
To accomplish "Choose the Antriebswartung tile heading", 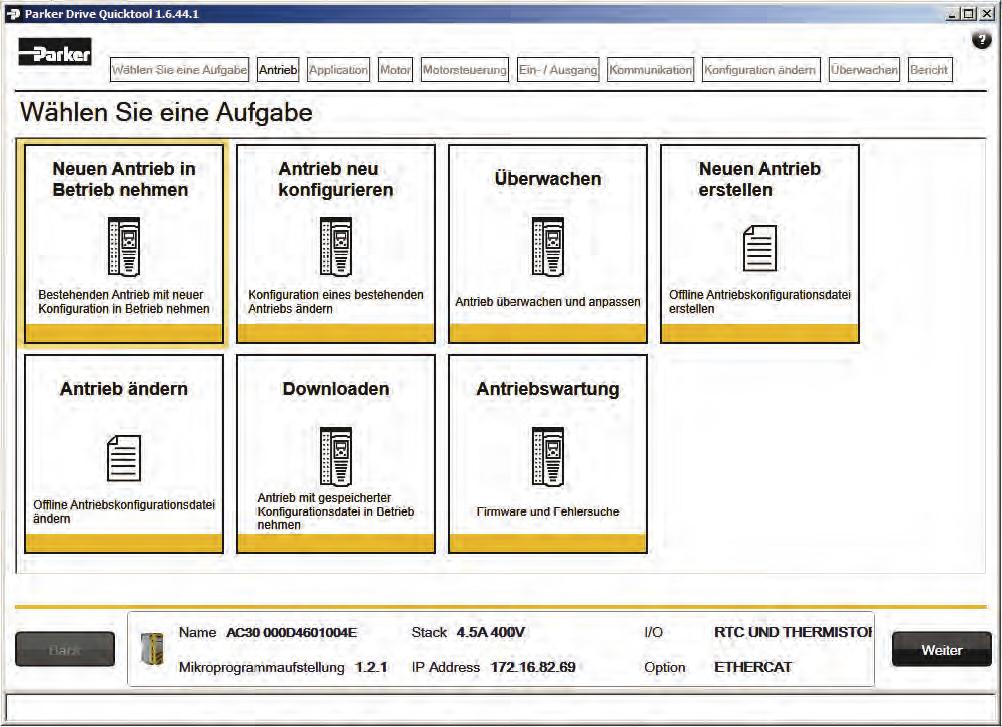I will pyautogui.click(x=548, y=389).
